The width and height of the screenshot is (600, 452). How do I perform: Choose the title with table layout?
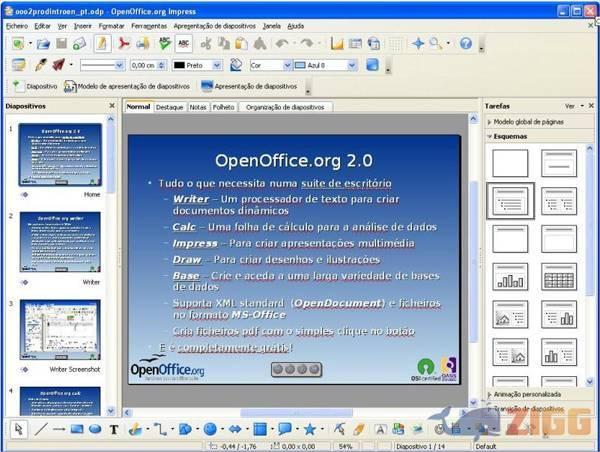tap(559, 276)
